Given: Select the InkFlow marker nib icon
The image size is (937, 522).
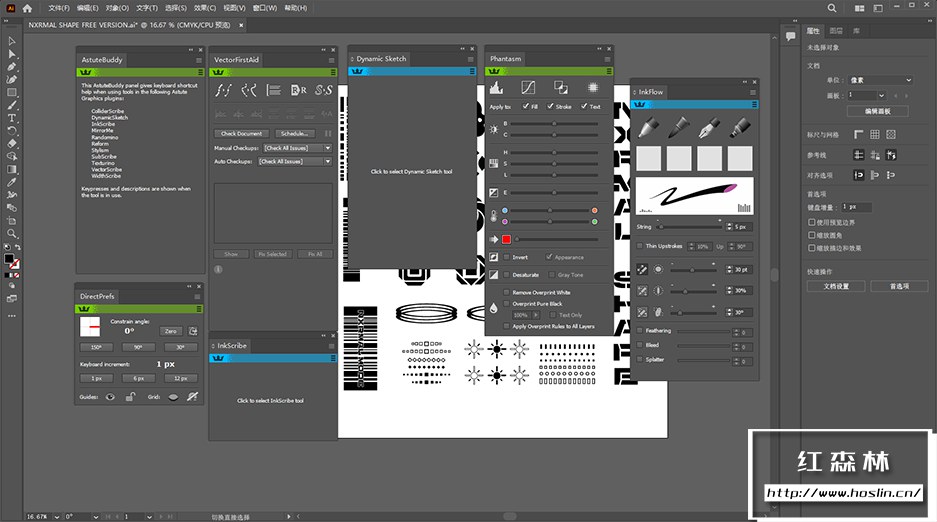Looking at the screenshot, I should (x=740, y=127).
